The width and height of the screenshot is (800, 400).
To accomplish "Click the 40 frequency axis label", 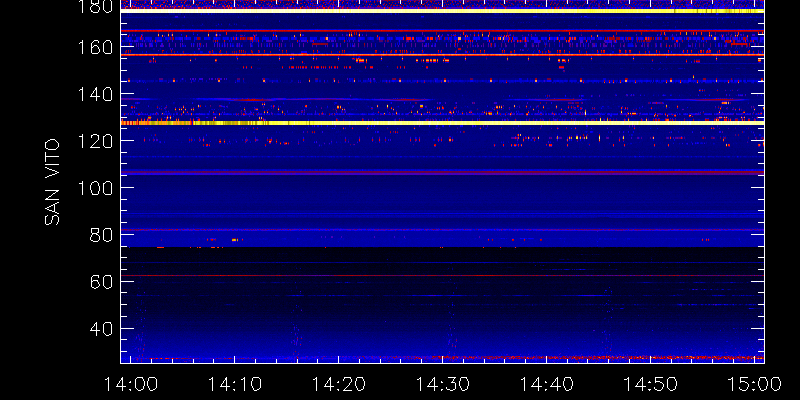I will [102, 329].
